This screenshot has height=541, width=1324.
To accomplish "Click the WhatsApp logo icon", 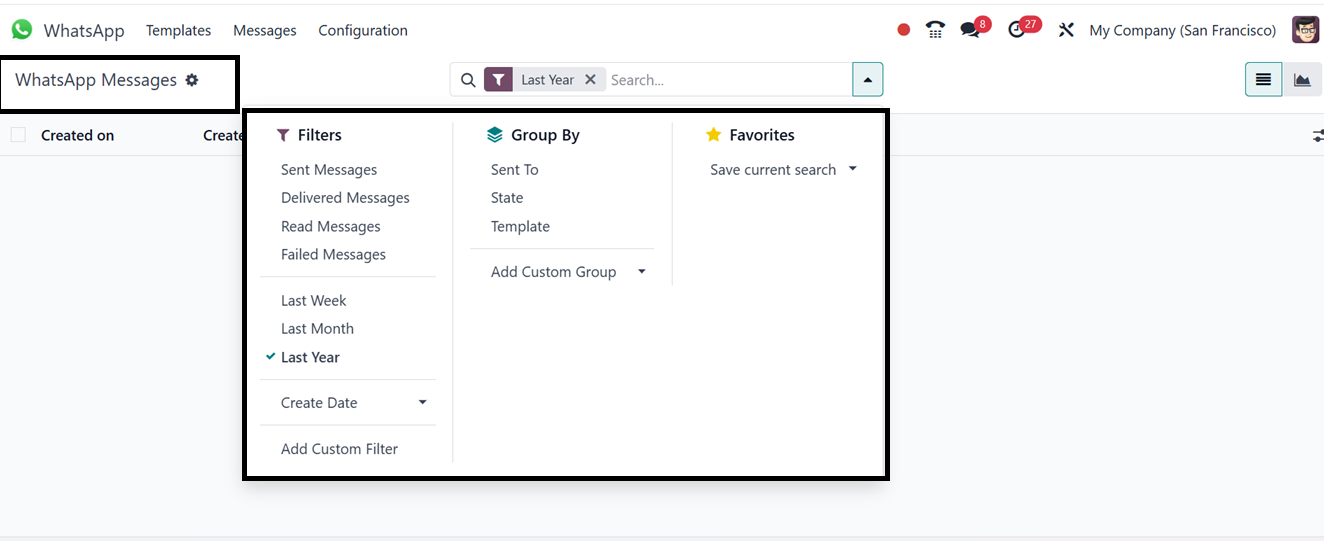I will (x=22, y=30).
